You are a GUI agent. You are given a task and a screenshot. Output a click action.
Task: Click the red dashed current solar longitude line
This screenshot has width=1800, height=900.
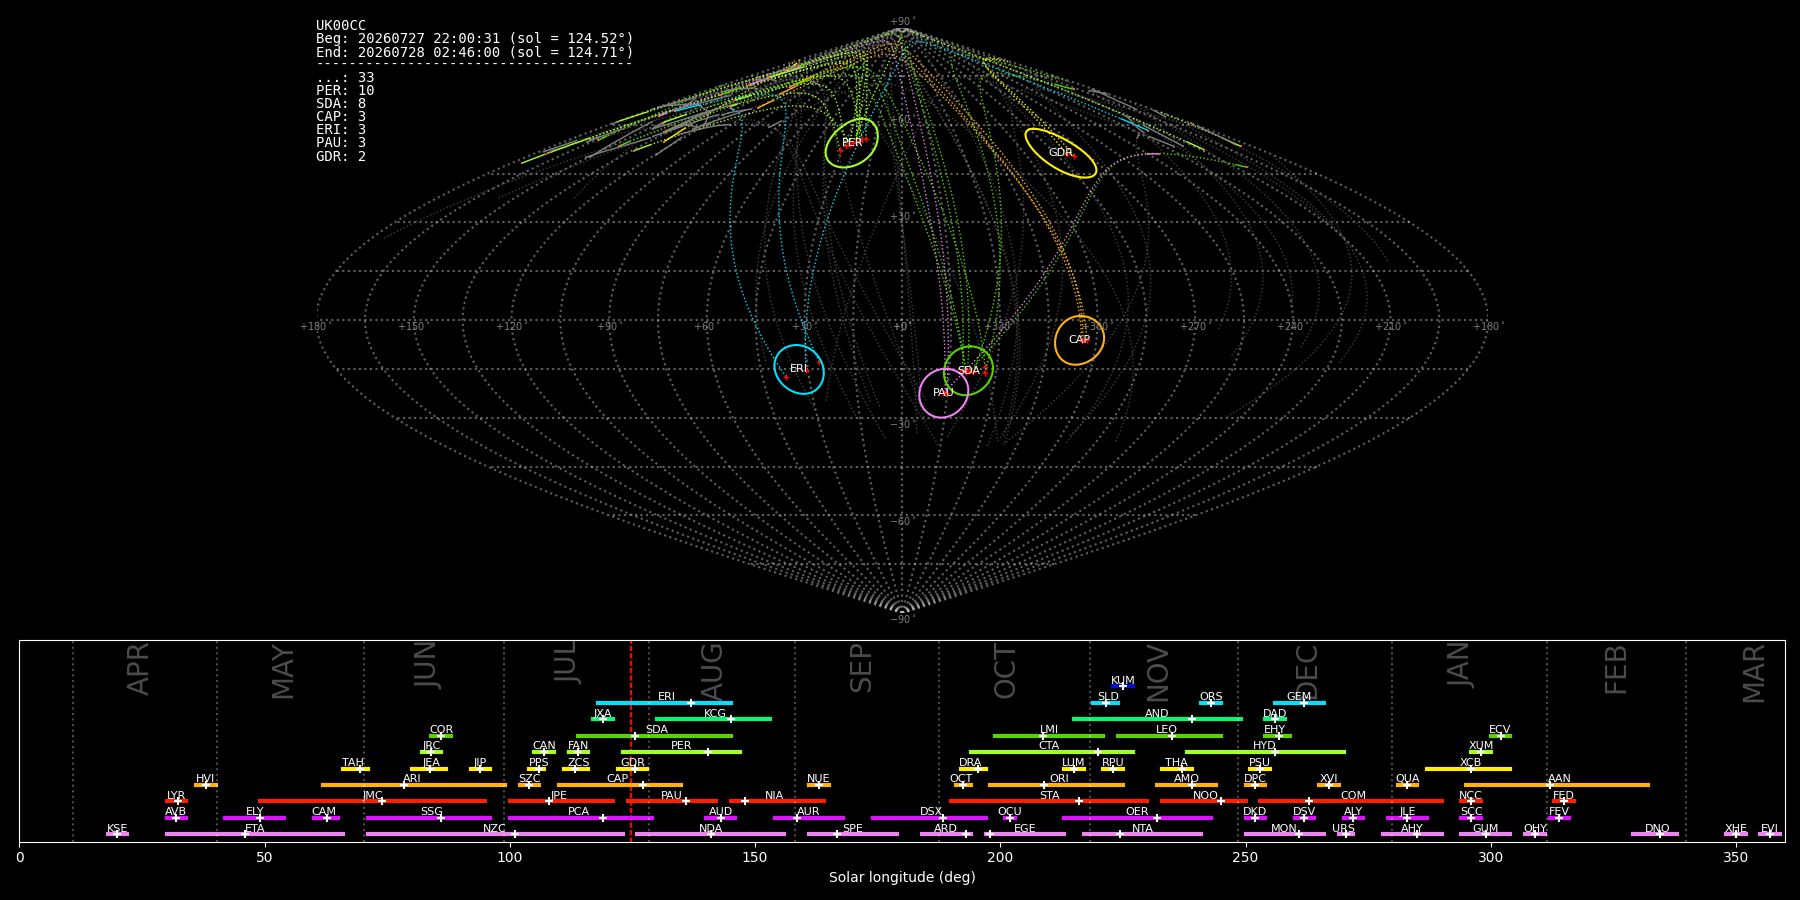[631, 740]
